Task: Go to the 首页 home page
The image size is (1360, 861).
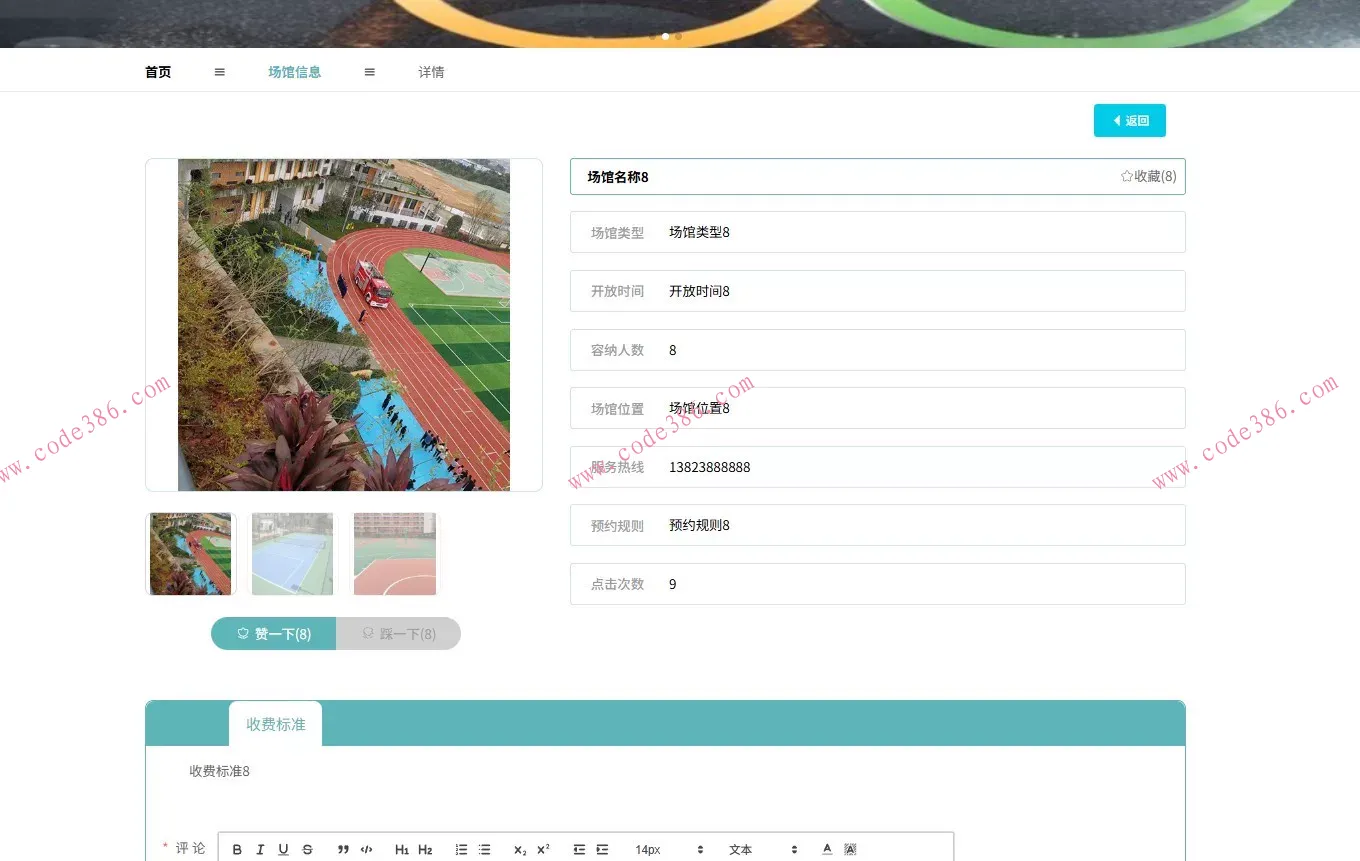Action: coord(158,72)
